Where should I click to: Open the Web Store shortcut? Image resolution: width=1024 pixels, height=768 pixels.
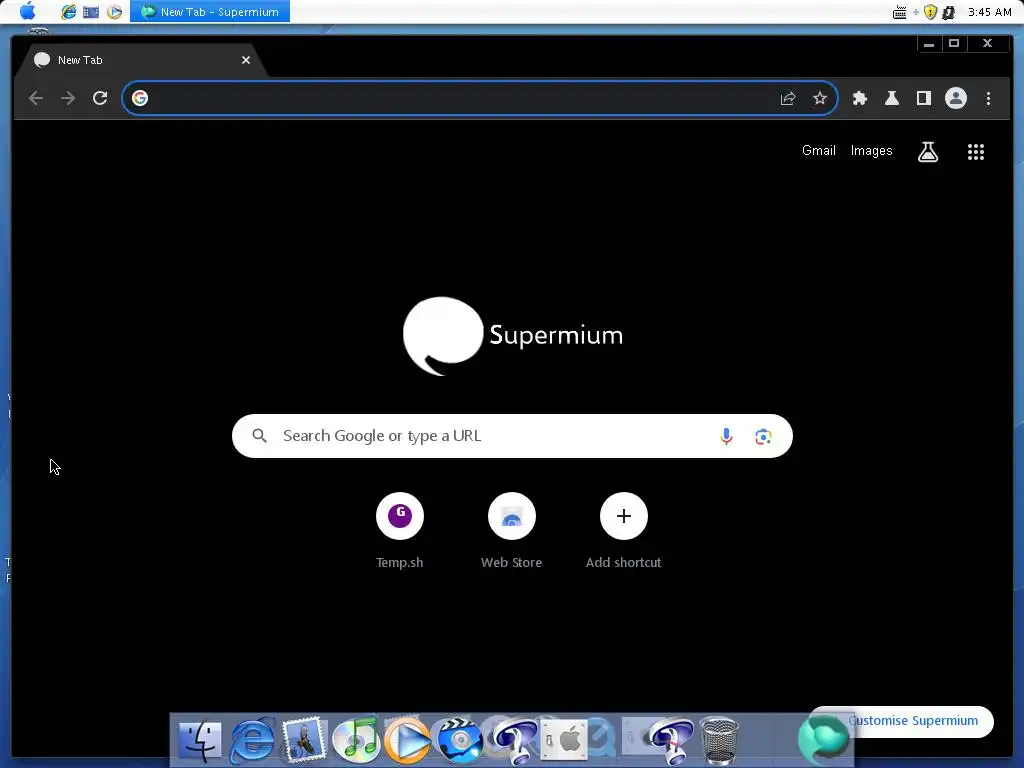(511, 531)
